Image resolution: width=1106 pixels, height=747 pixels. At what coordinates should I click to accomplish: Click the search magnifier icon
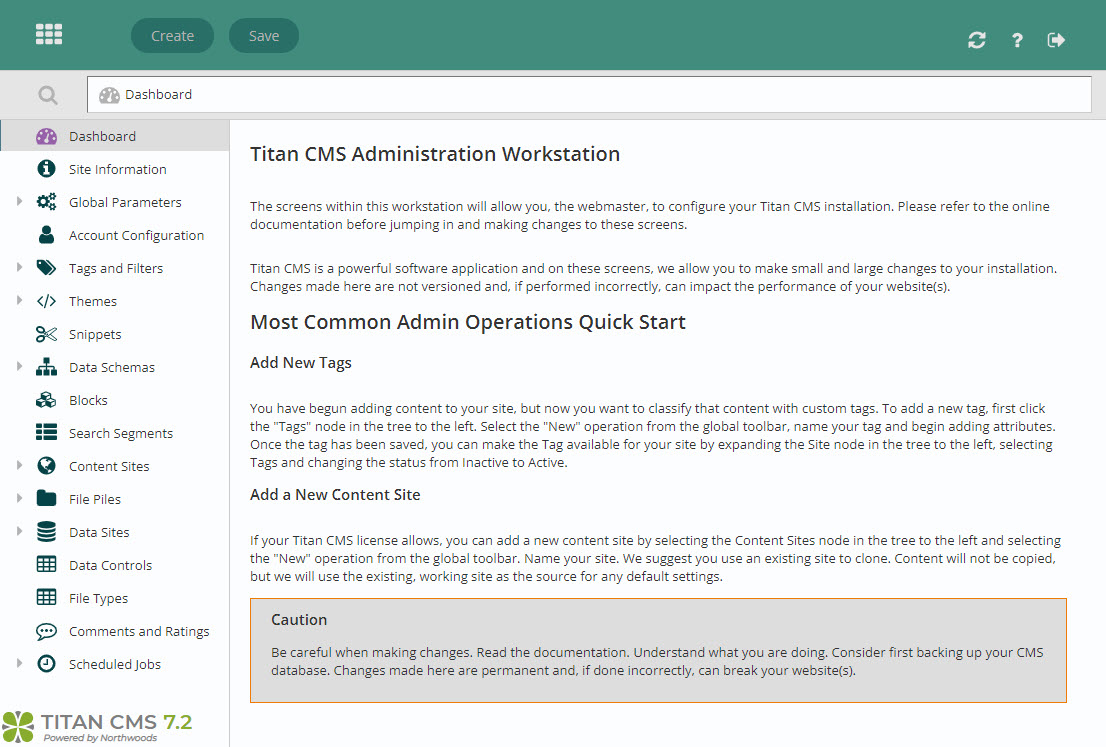coord(48,95)
